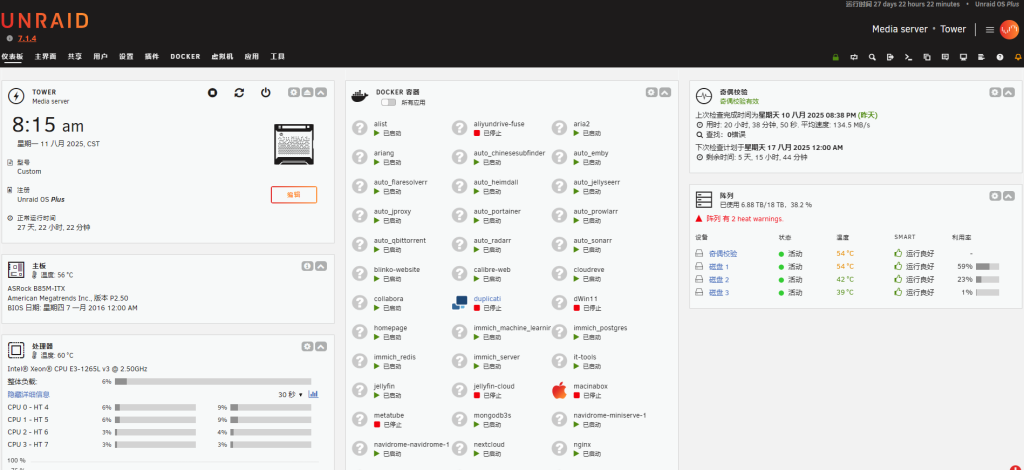Viewport: 1024px width, 470px height.
Task: Open the 共享 menu tab
Action: pos(75,57)
